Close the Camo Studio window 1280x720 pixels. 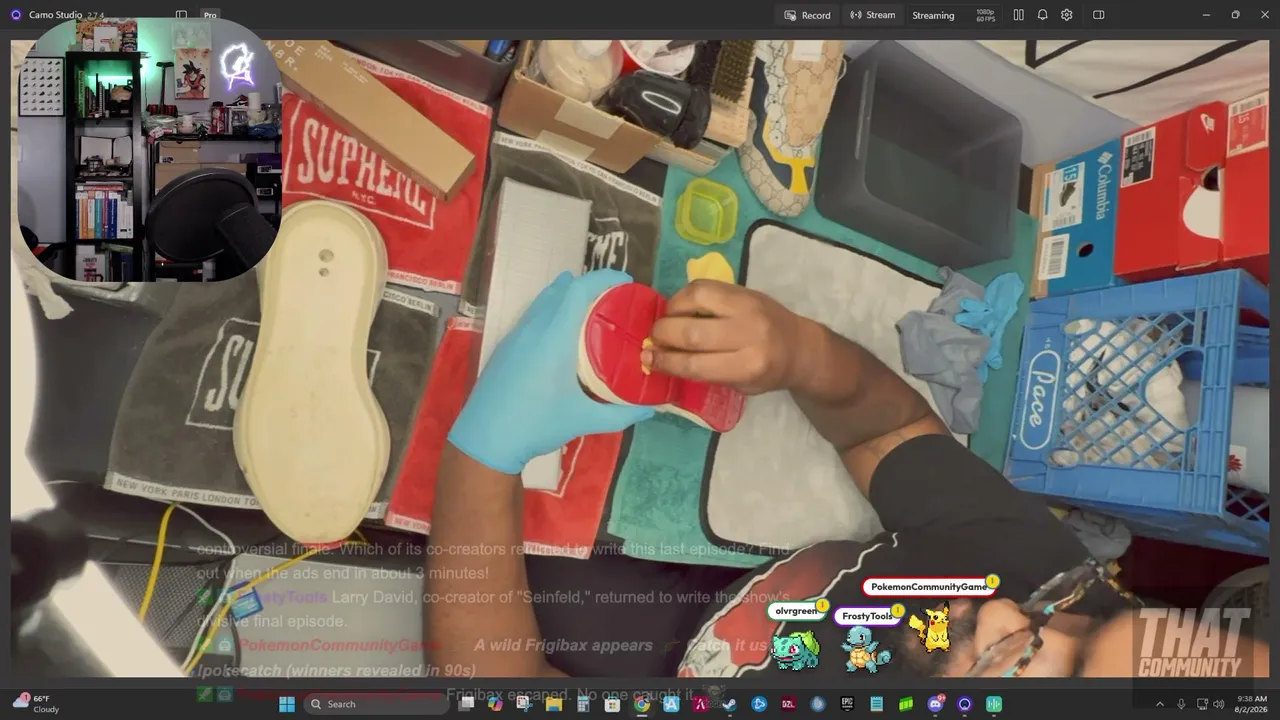pyautogui.click(x=1264, y=15)
